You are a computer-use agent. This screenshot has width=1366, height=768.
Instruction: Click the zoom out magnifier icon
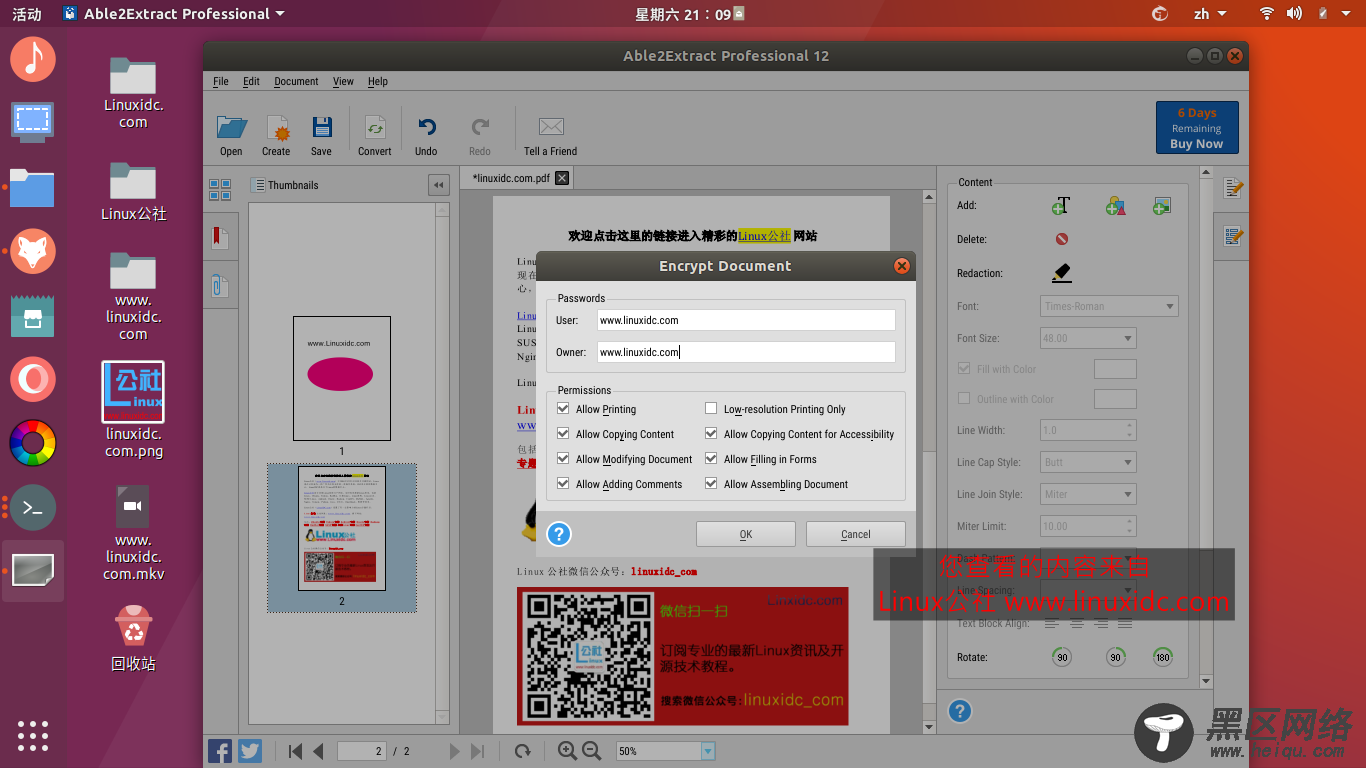(591, 751)
